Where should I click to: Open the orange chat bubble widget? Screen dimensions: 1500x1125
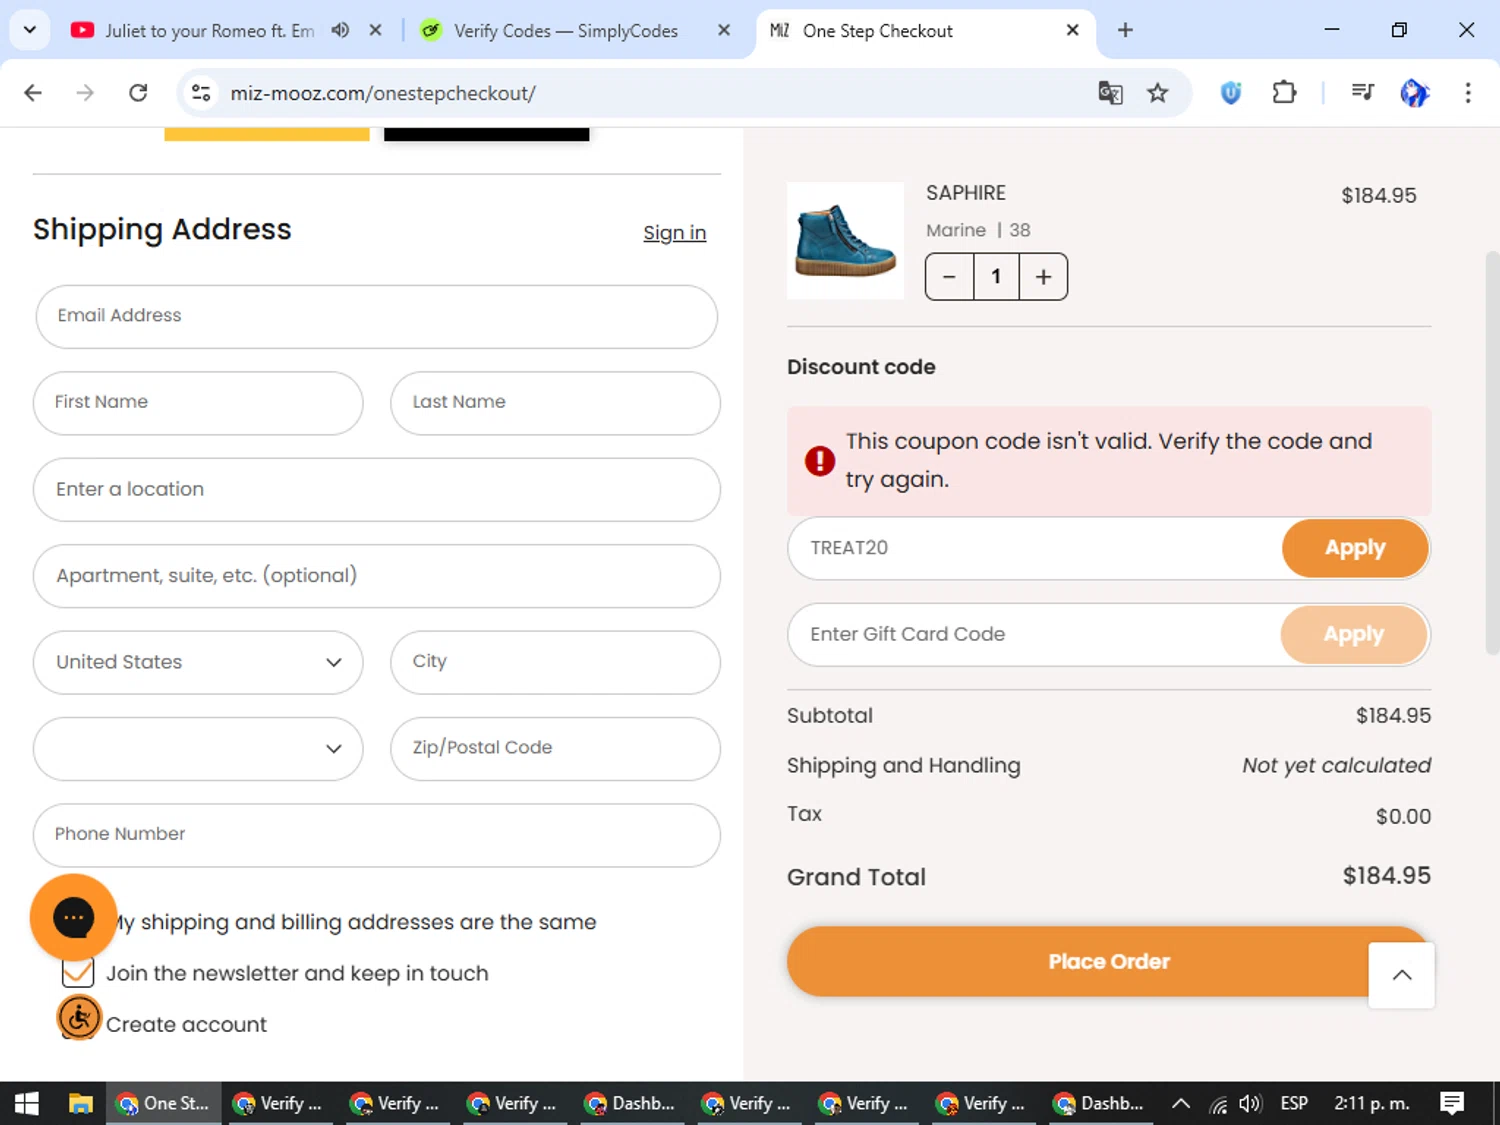pyautogui.click(x=73, y=917)
